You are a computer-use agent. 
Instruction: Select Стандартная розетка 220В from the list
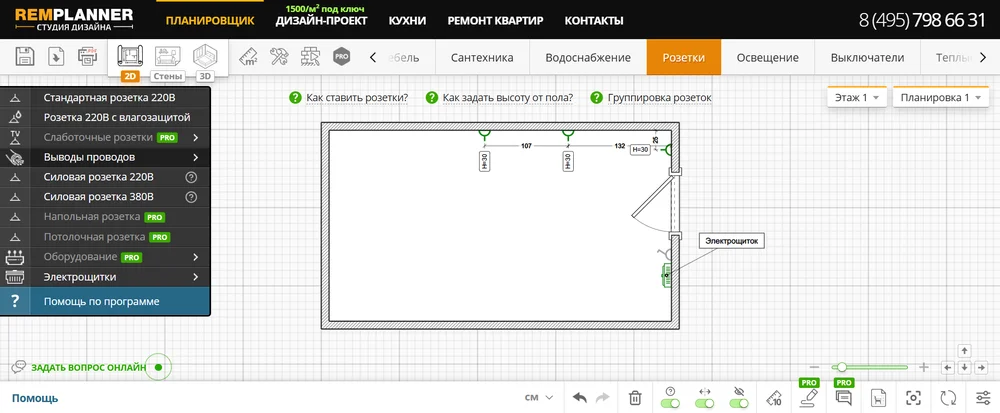point(109,98)
